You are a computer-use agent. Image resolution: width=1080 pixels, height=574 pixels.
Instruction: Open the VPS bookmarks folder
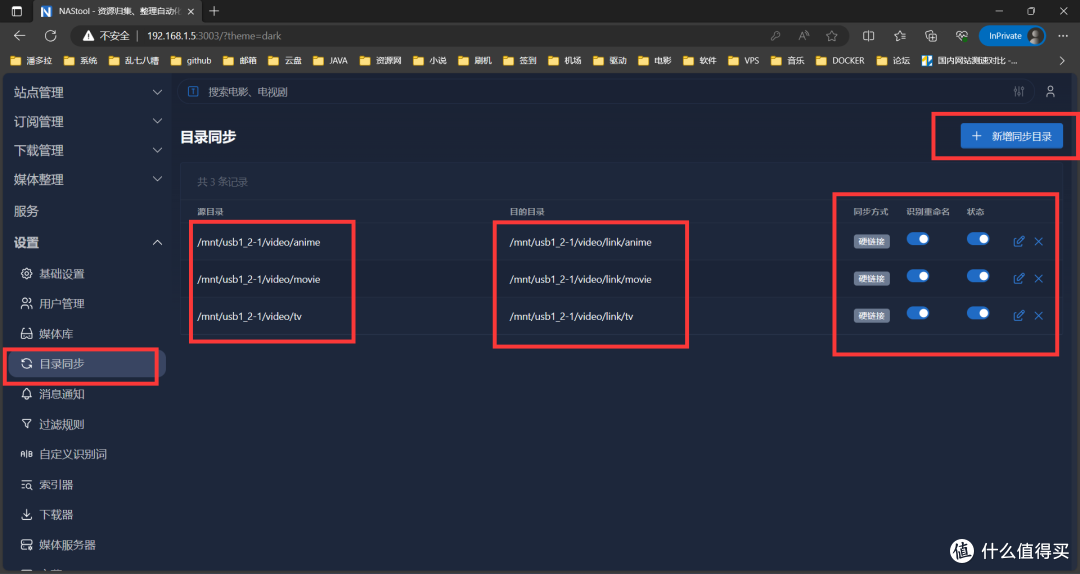click(x=743, y=61)
